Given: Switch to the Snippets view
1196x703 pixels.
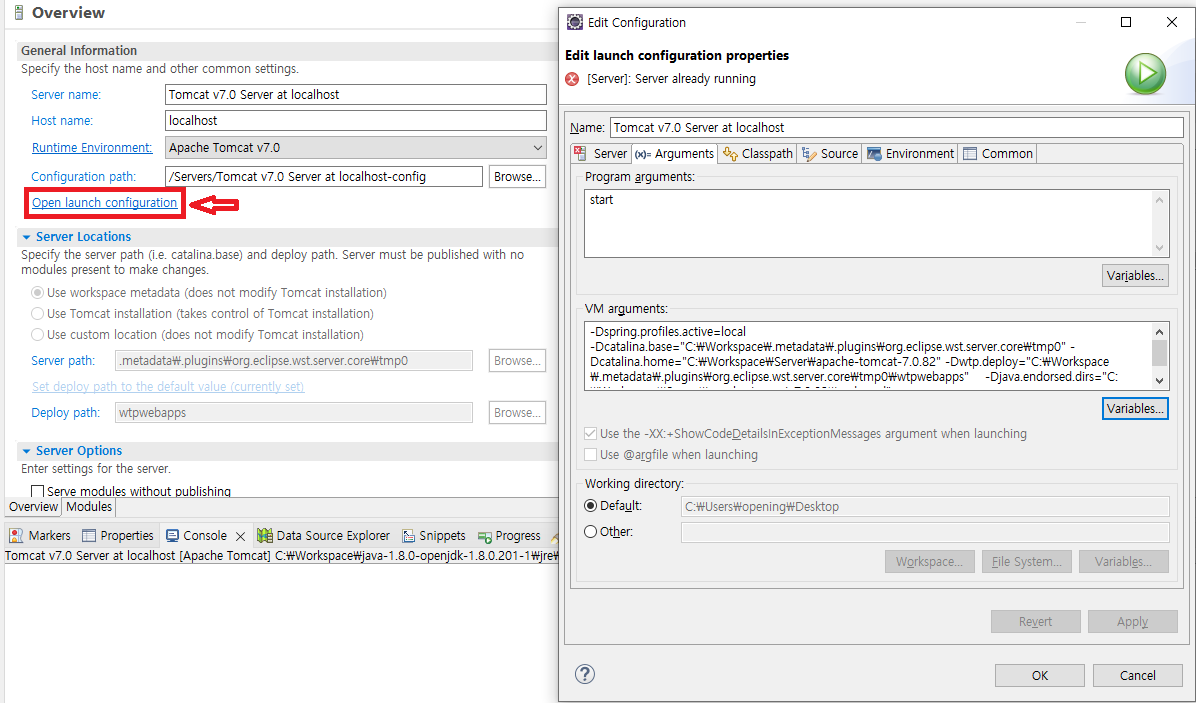Looking at the screenshot, I should (434, 535).
